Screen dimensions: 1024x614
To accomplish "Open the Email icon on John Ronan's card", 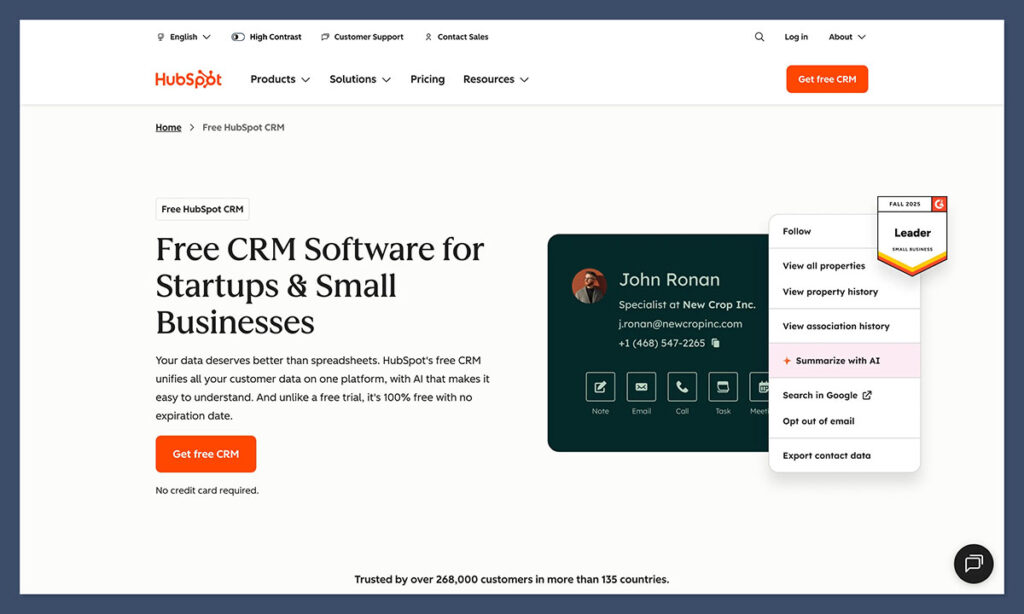I will point(641,387).
